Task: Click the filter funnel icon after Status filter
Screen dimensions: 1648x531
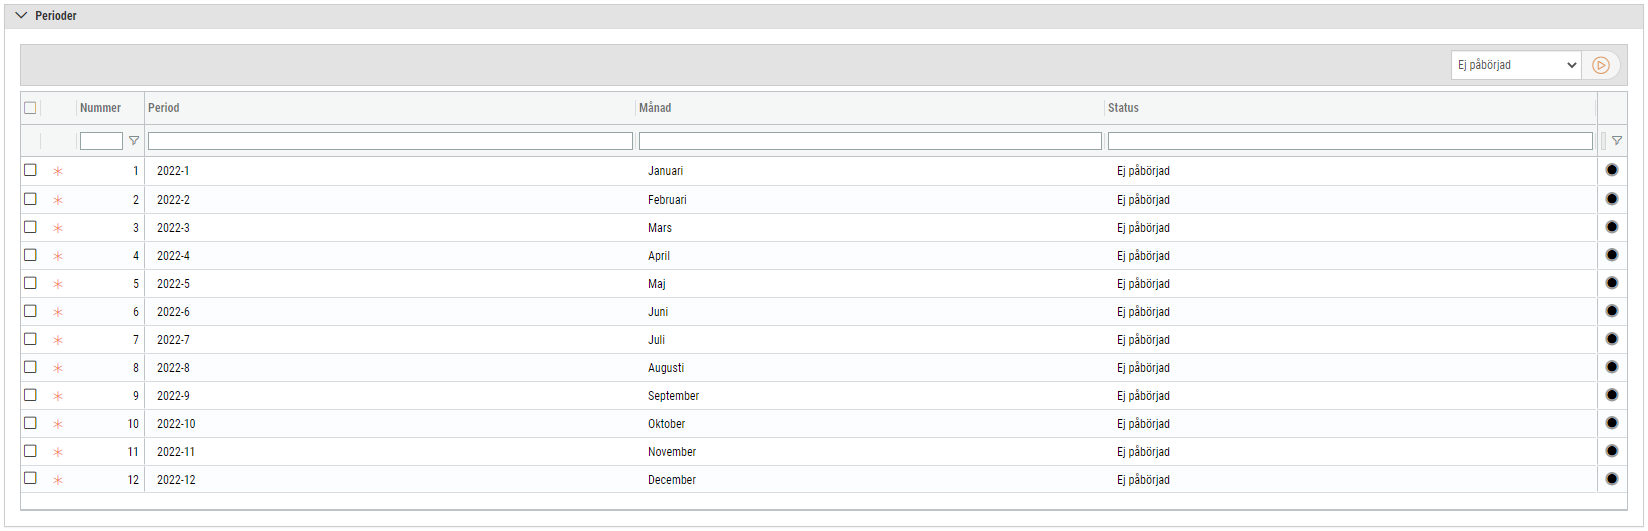Action: [1617, 141]
